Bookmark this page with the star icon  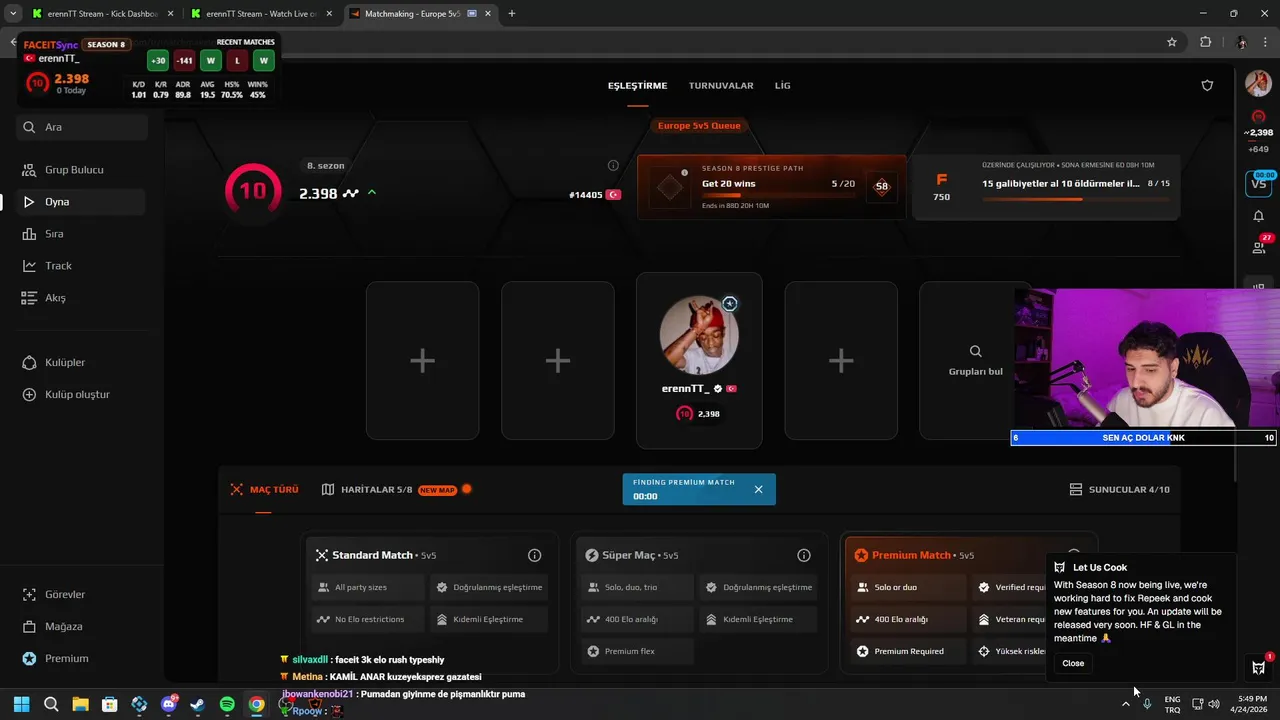point(1172,42)
